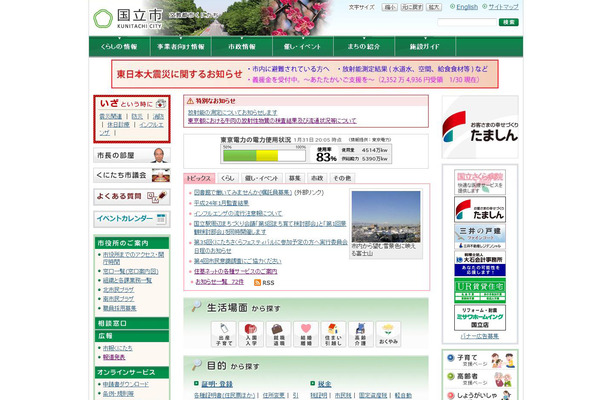
Task: Open the 結婚・離婚 heart icon
Action: click(x=306, y=334)
